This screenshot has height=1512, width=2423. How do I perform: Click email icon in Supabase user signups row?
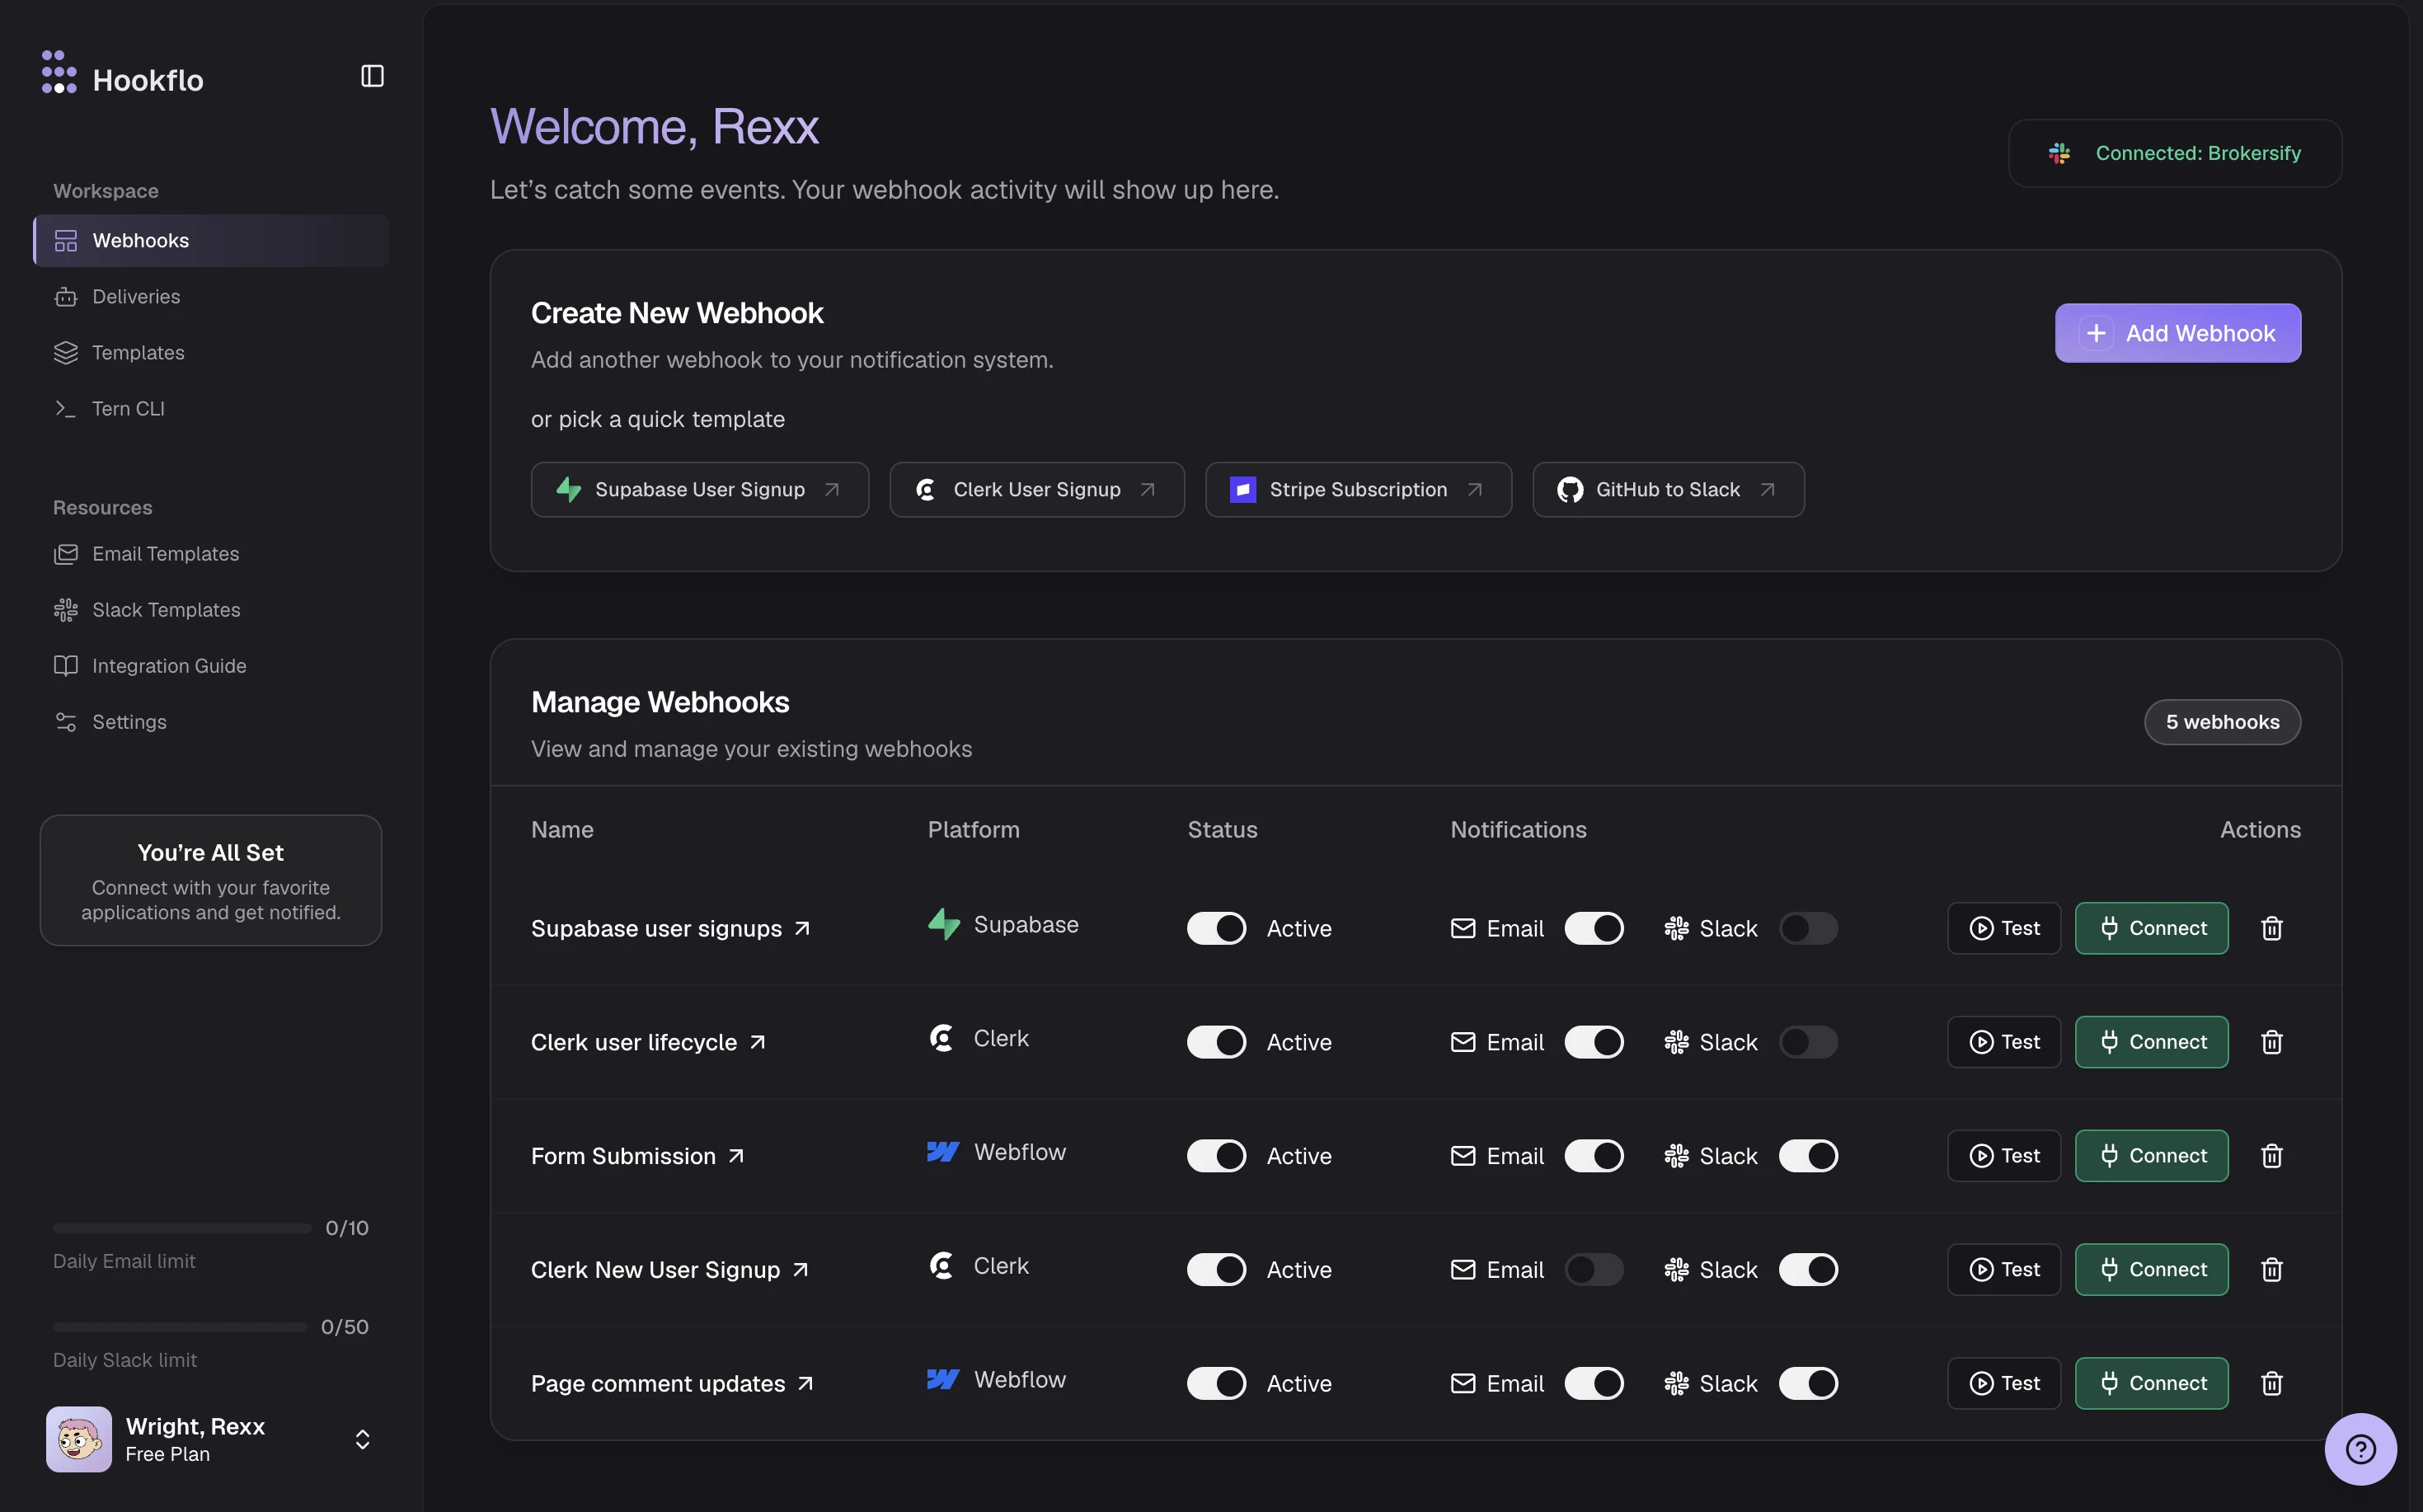1462,928
